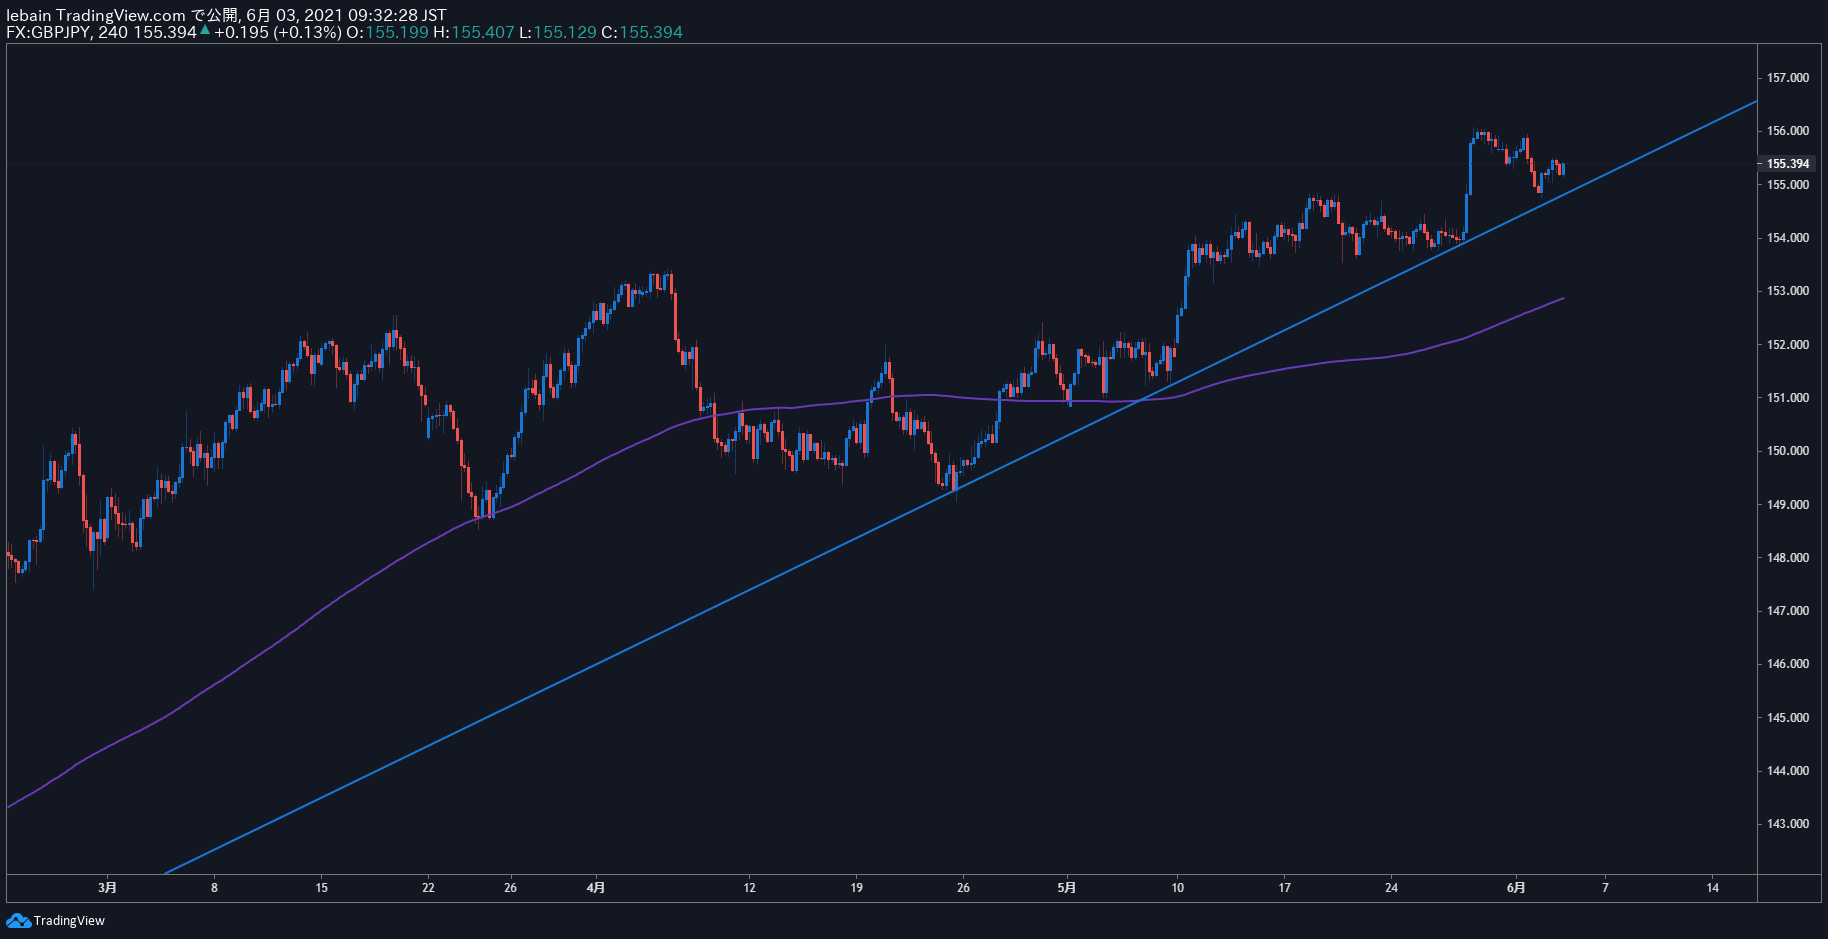Screen dimensions: 1828x939
Task: Click the 145.000 price axis label
Action: point(1788,718)
